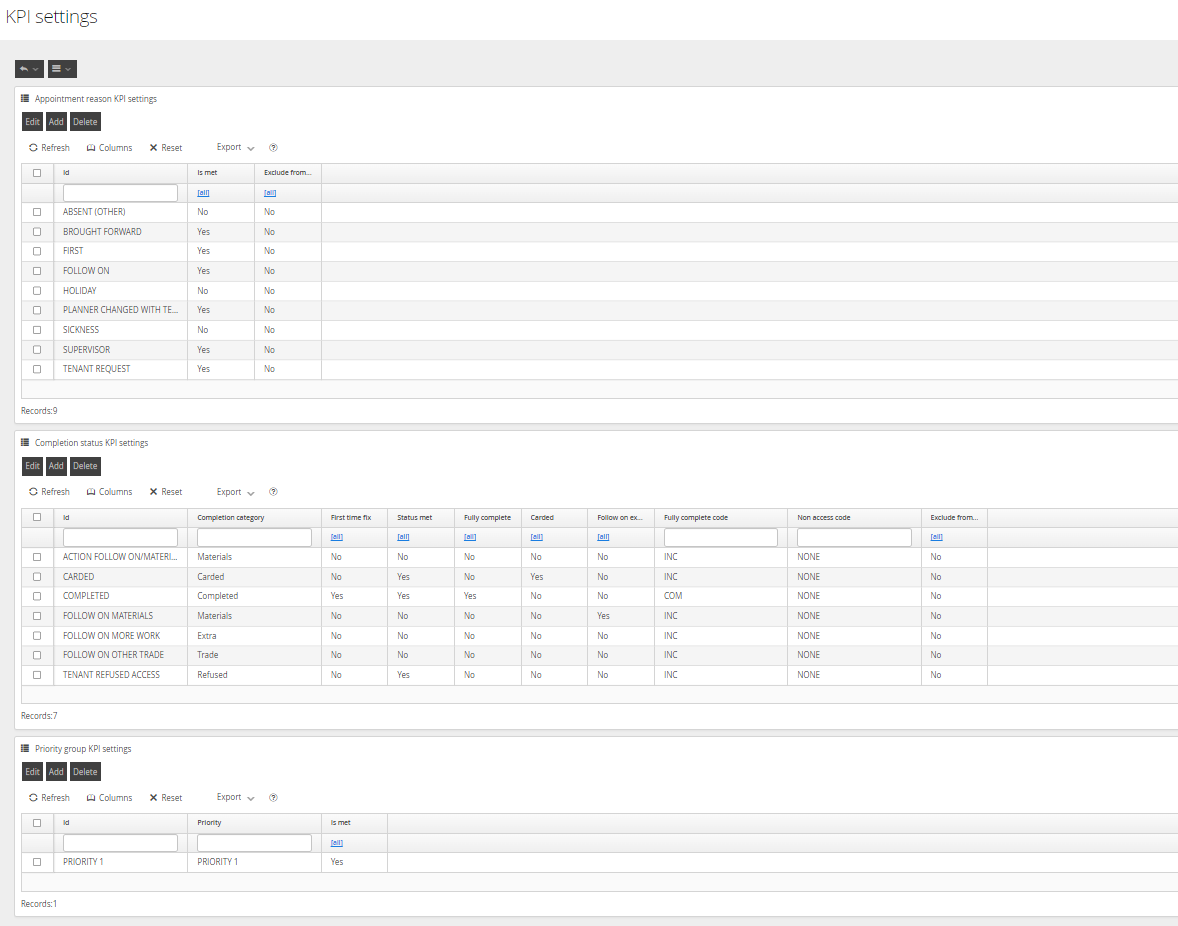
Task: Click help icon in Completion status toolbar
Action: coord(273,492)
